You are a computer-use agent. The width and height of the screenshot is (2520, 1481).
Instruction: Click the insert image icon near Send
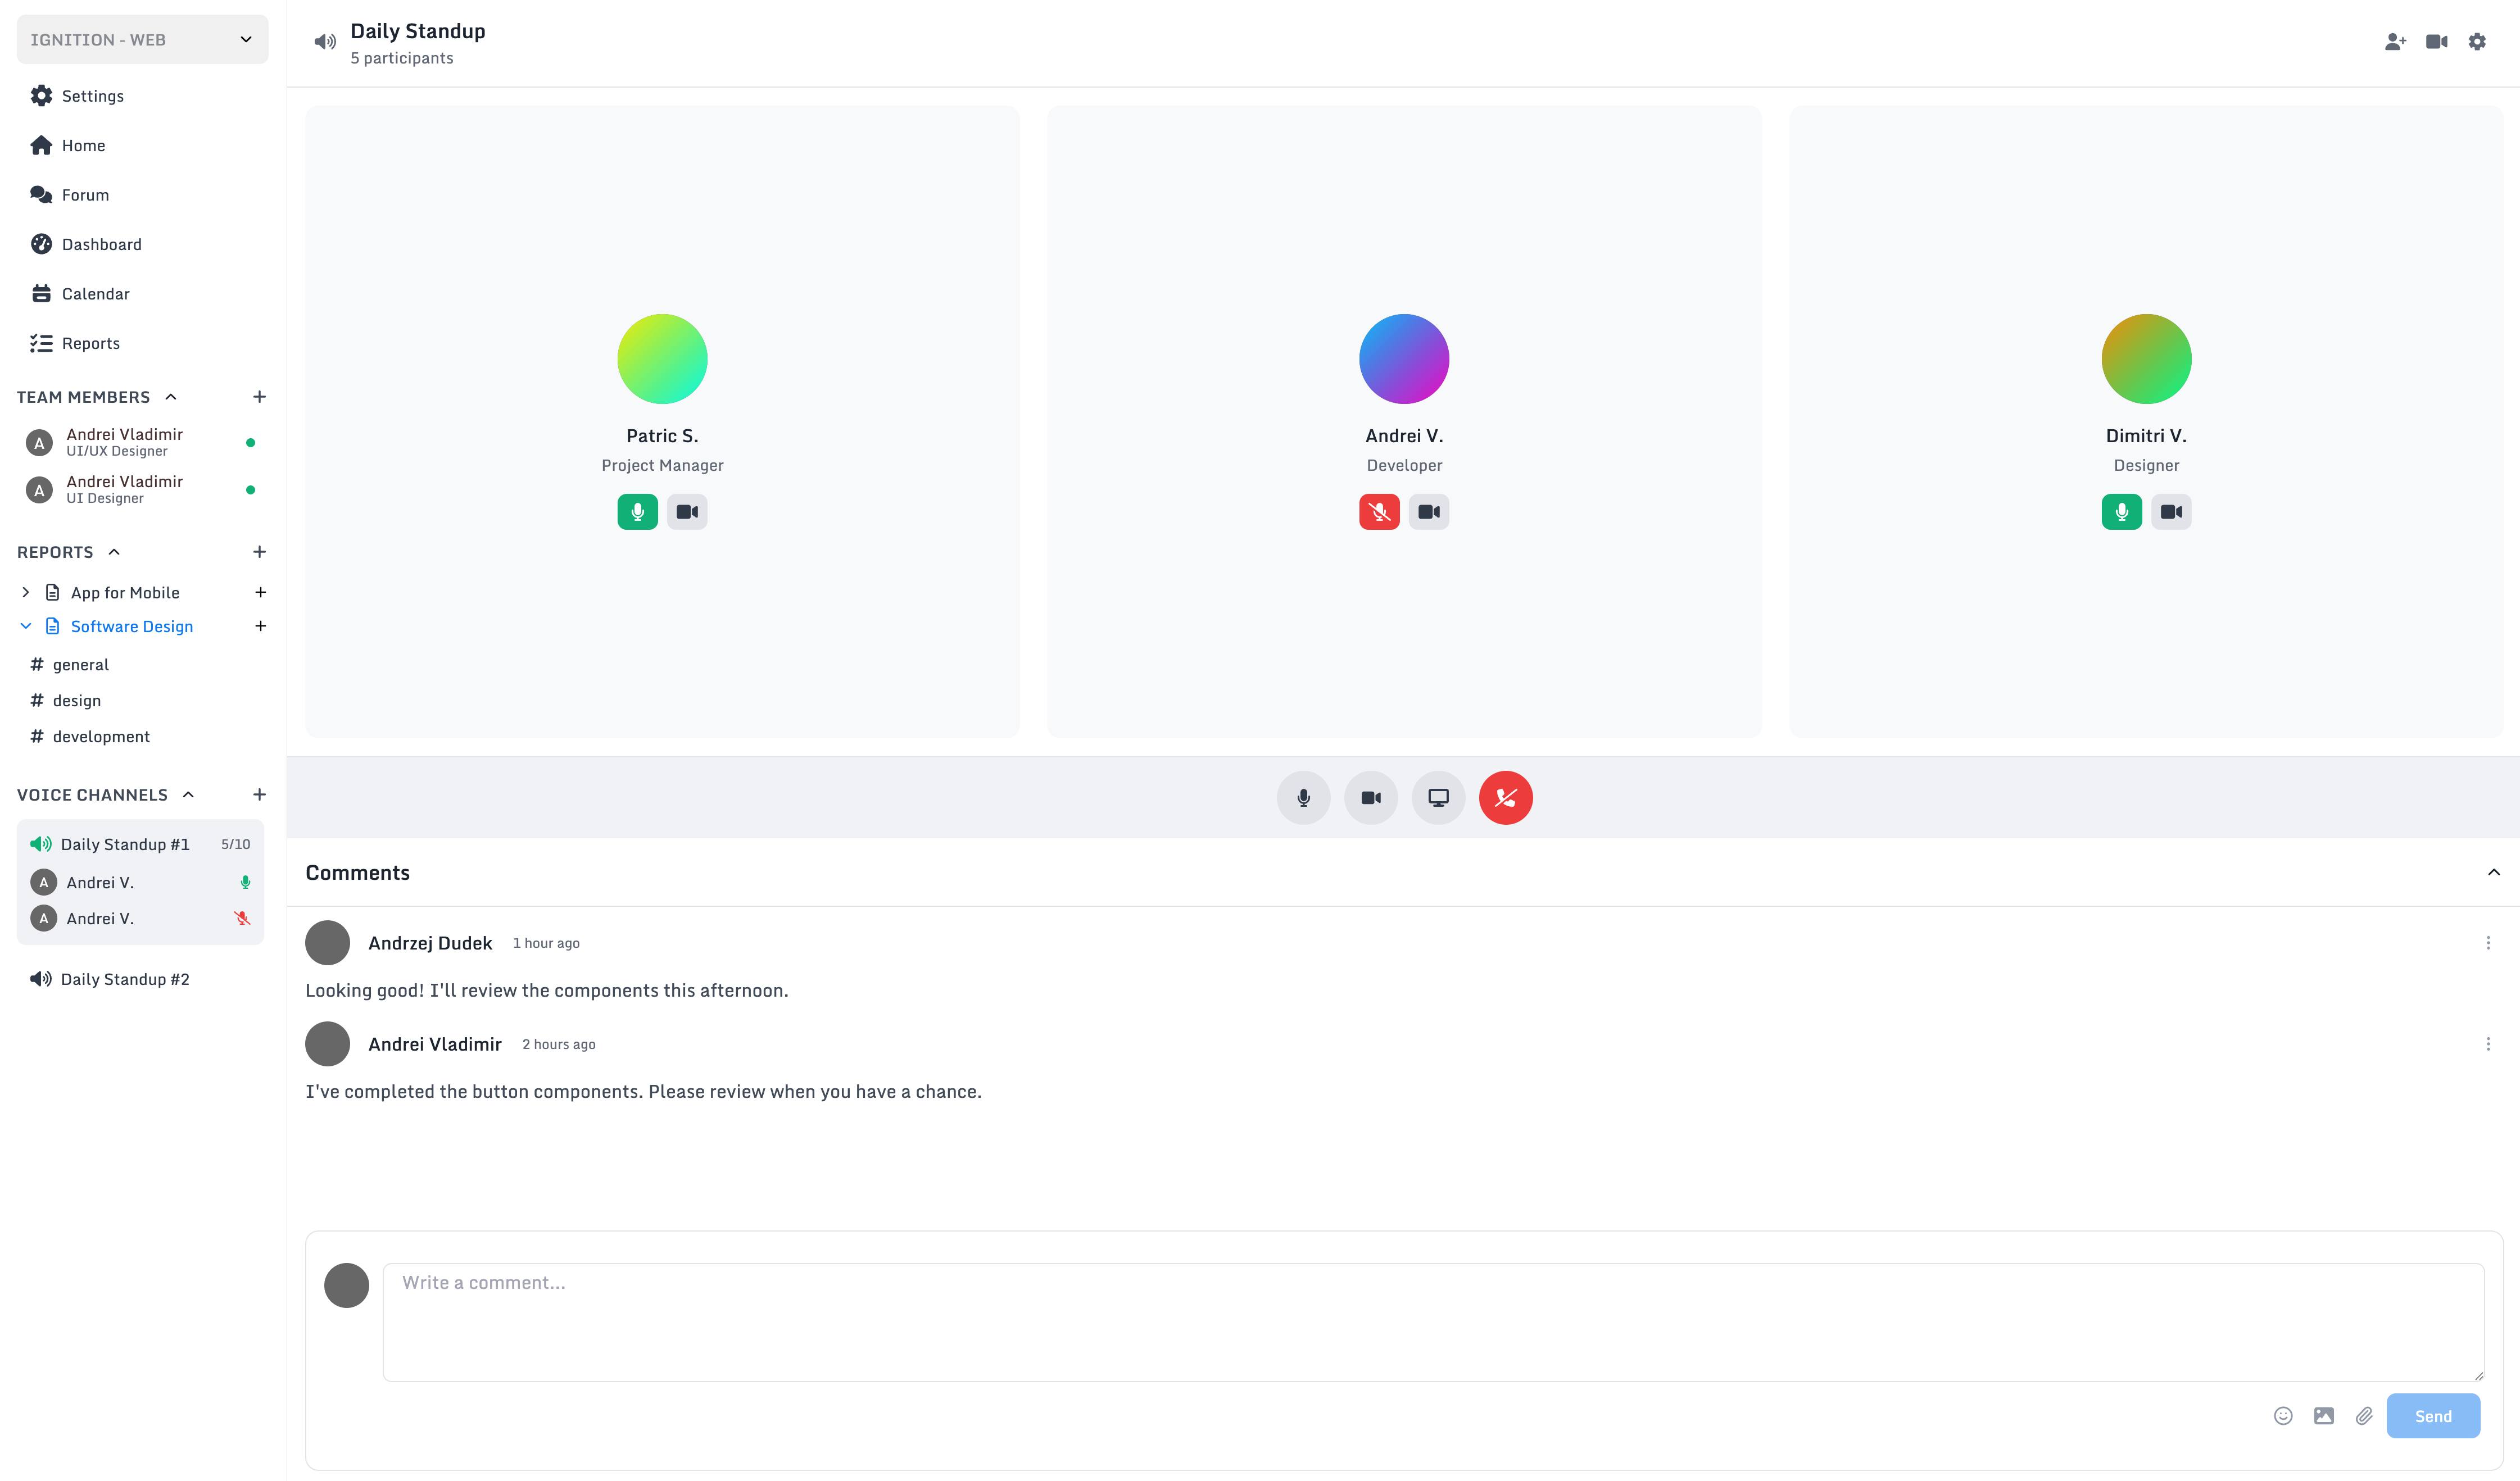[x=2324, y=1416]
